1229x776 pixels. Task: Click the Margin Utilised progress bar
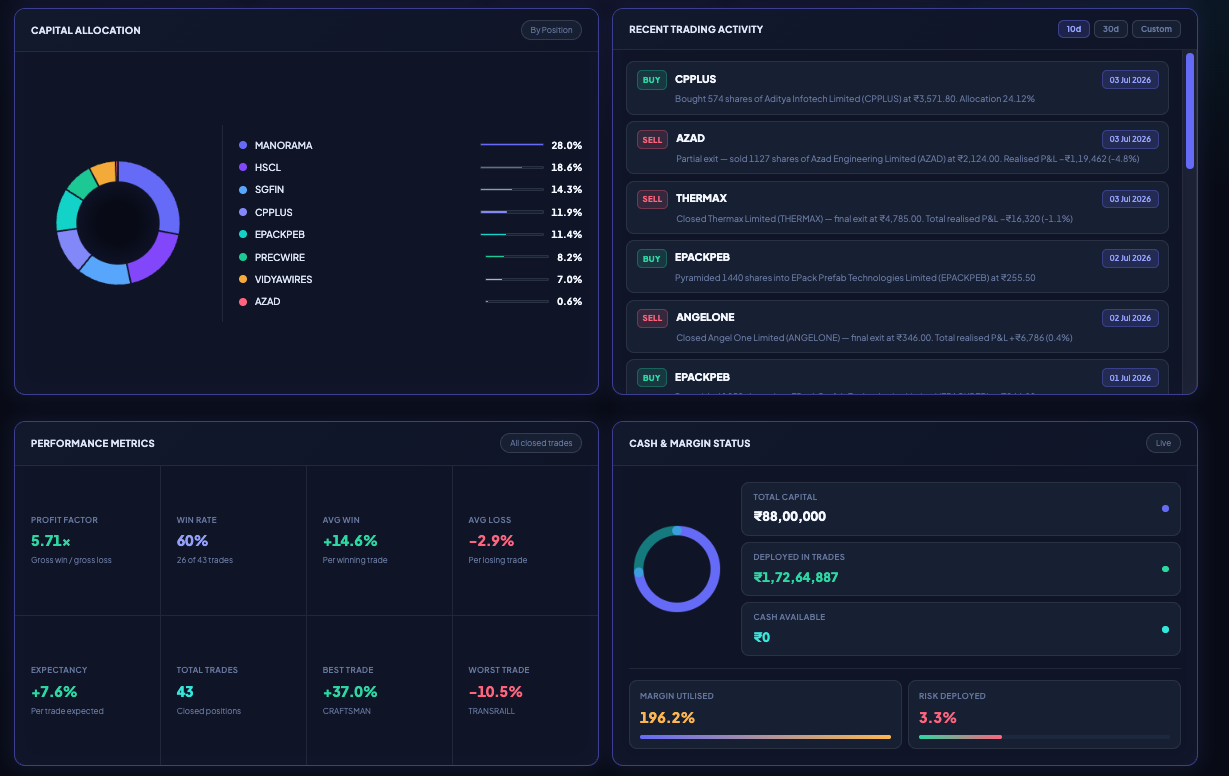coord(765,737)
